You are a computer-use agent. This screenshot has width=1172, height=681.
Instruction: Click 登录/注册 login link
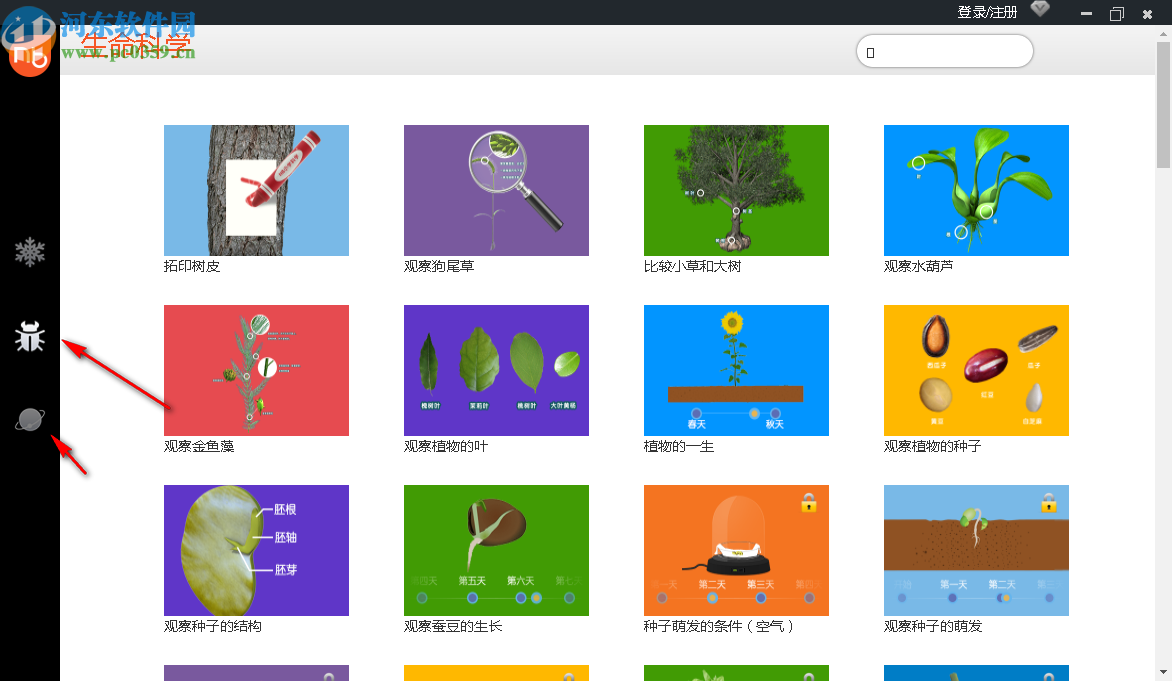[987, 12]
